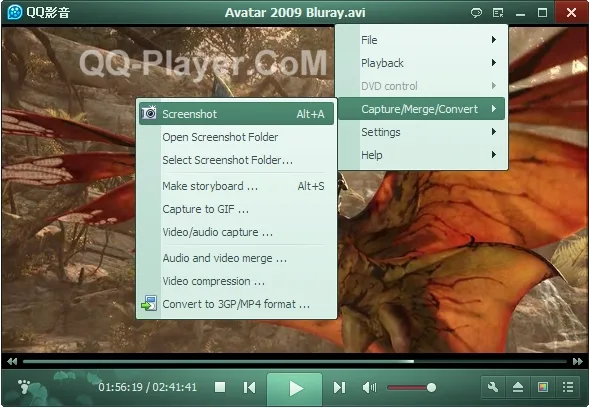
Task: Close the QQ Player window
Action: point(571,13)
